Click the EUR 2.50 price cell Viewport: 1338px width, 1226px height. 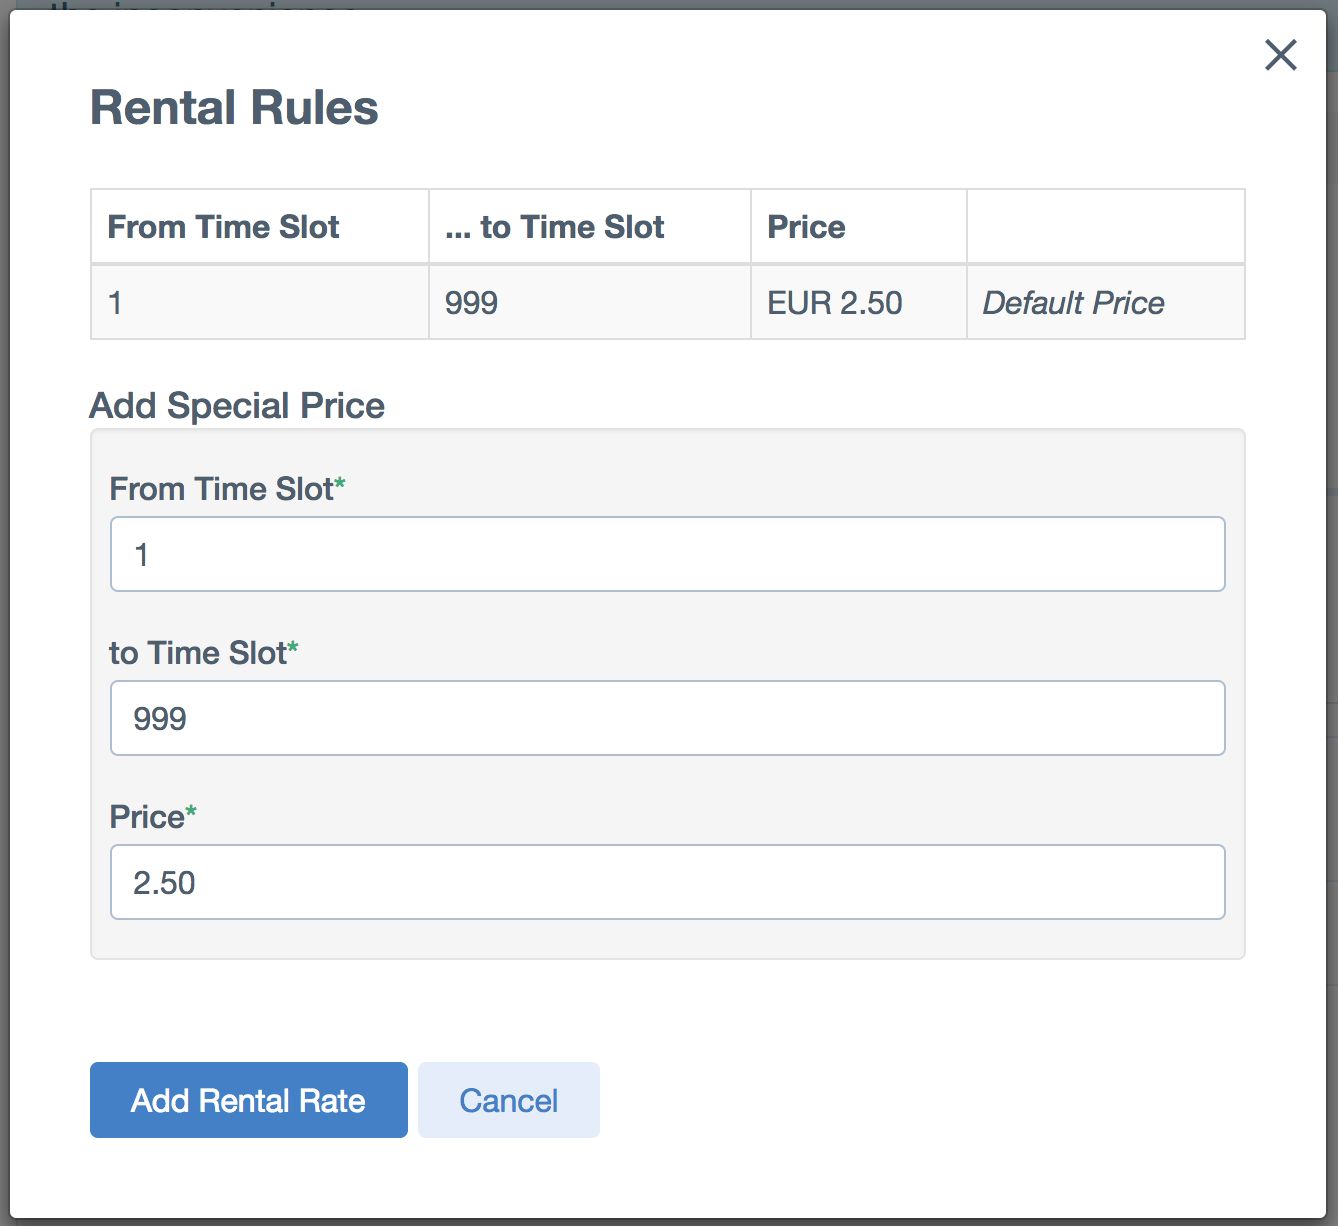[859, 302]
